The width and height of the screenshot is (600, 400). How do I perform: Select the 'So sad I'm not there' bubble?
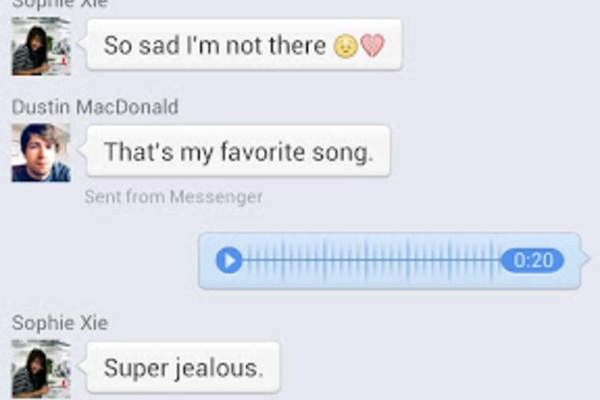coord(244,45)
